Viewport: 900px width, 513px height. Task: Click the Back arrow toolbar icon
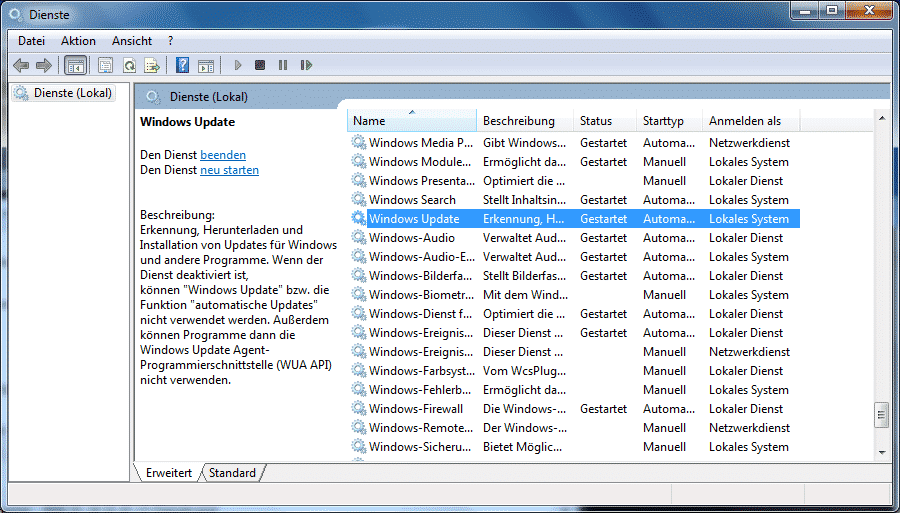click(21, 65)
